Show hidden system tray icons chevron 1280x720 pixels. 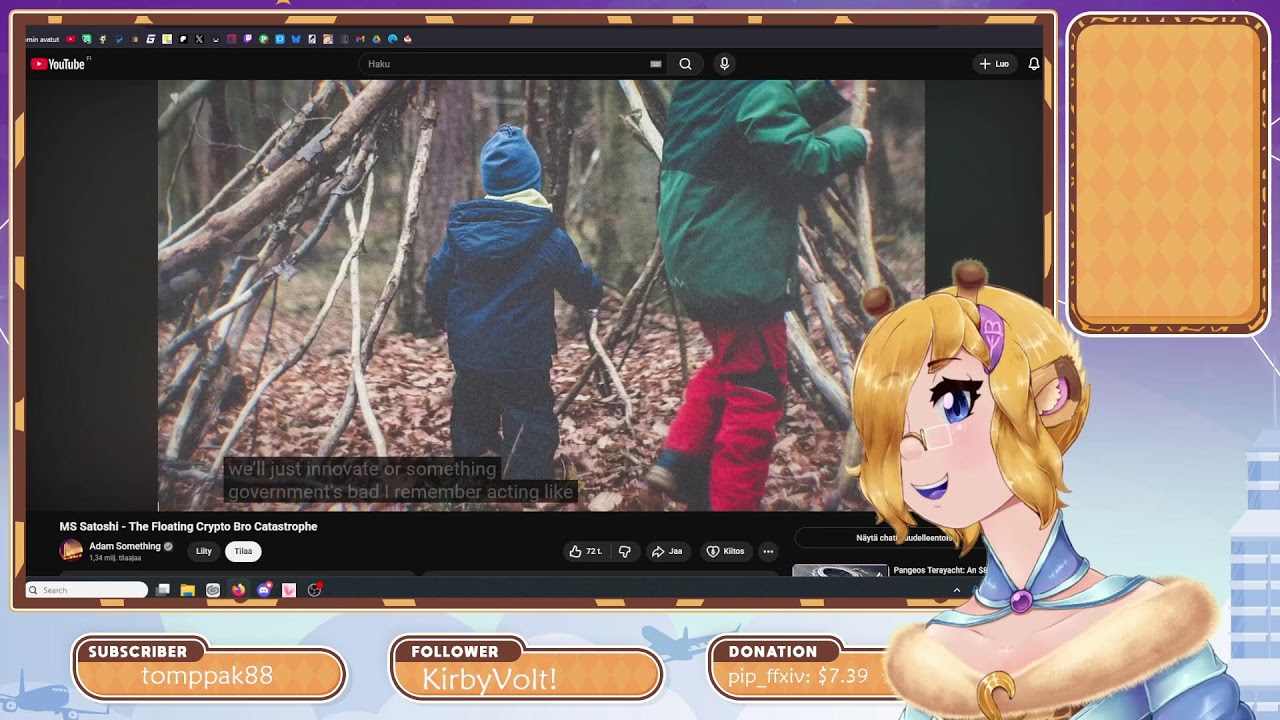point(956,590)
